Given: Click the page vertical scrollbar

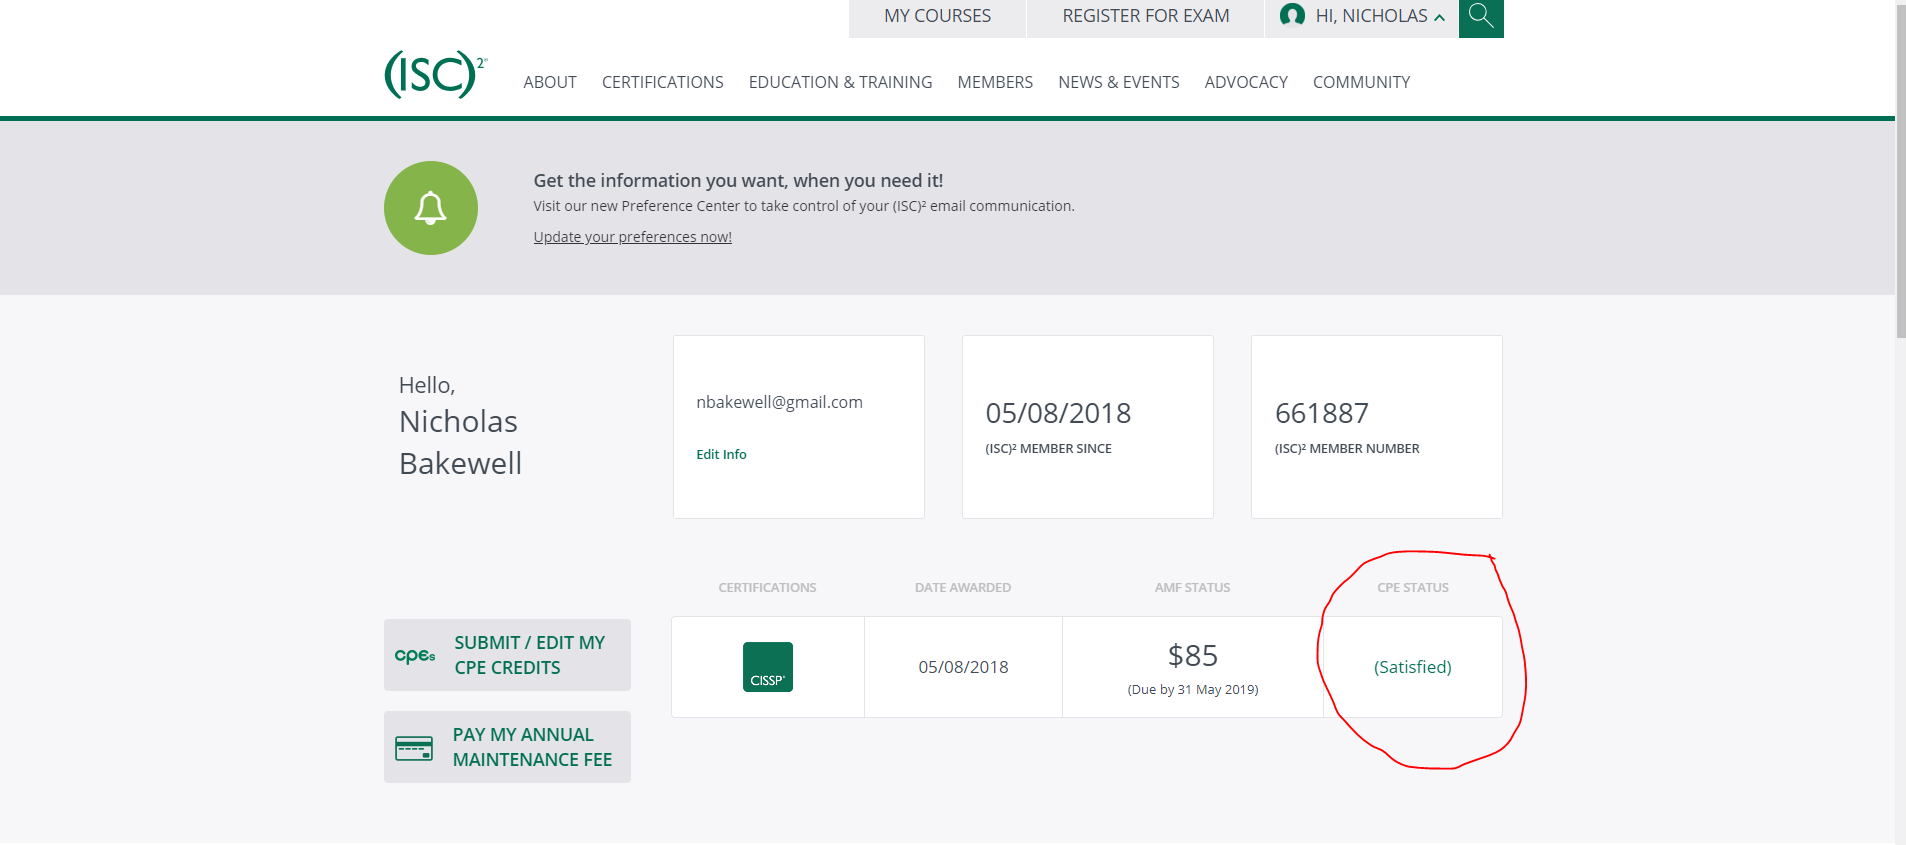Looking at the screenshot, I should (x=1900, y=170).
